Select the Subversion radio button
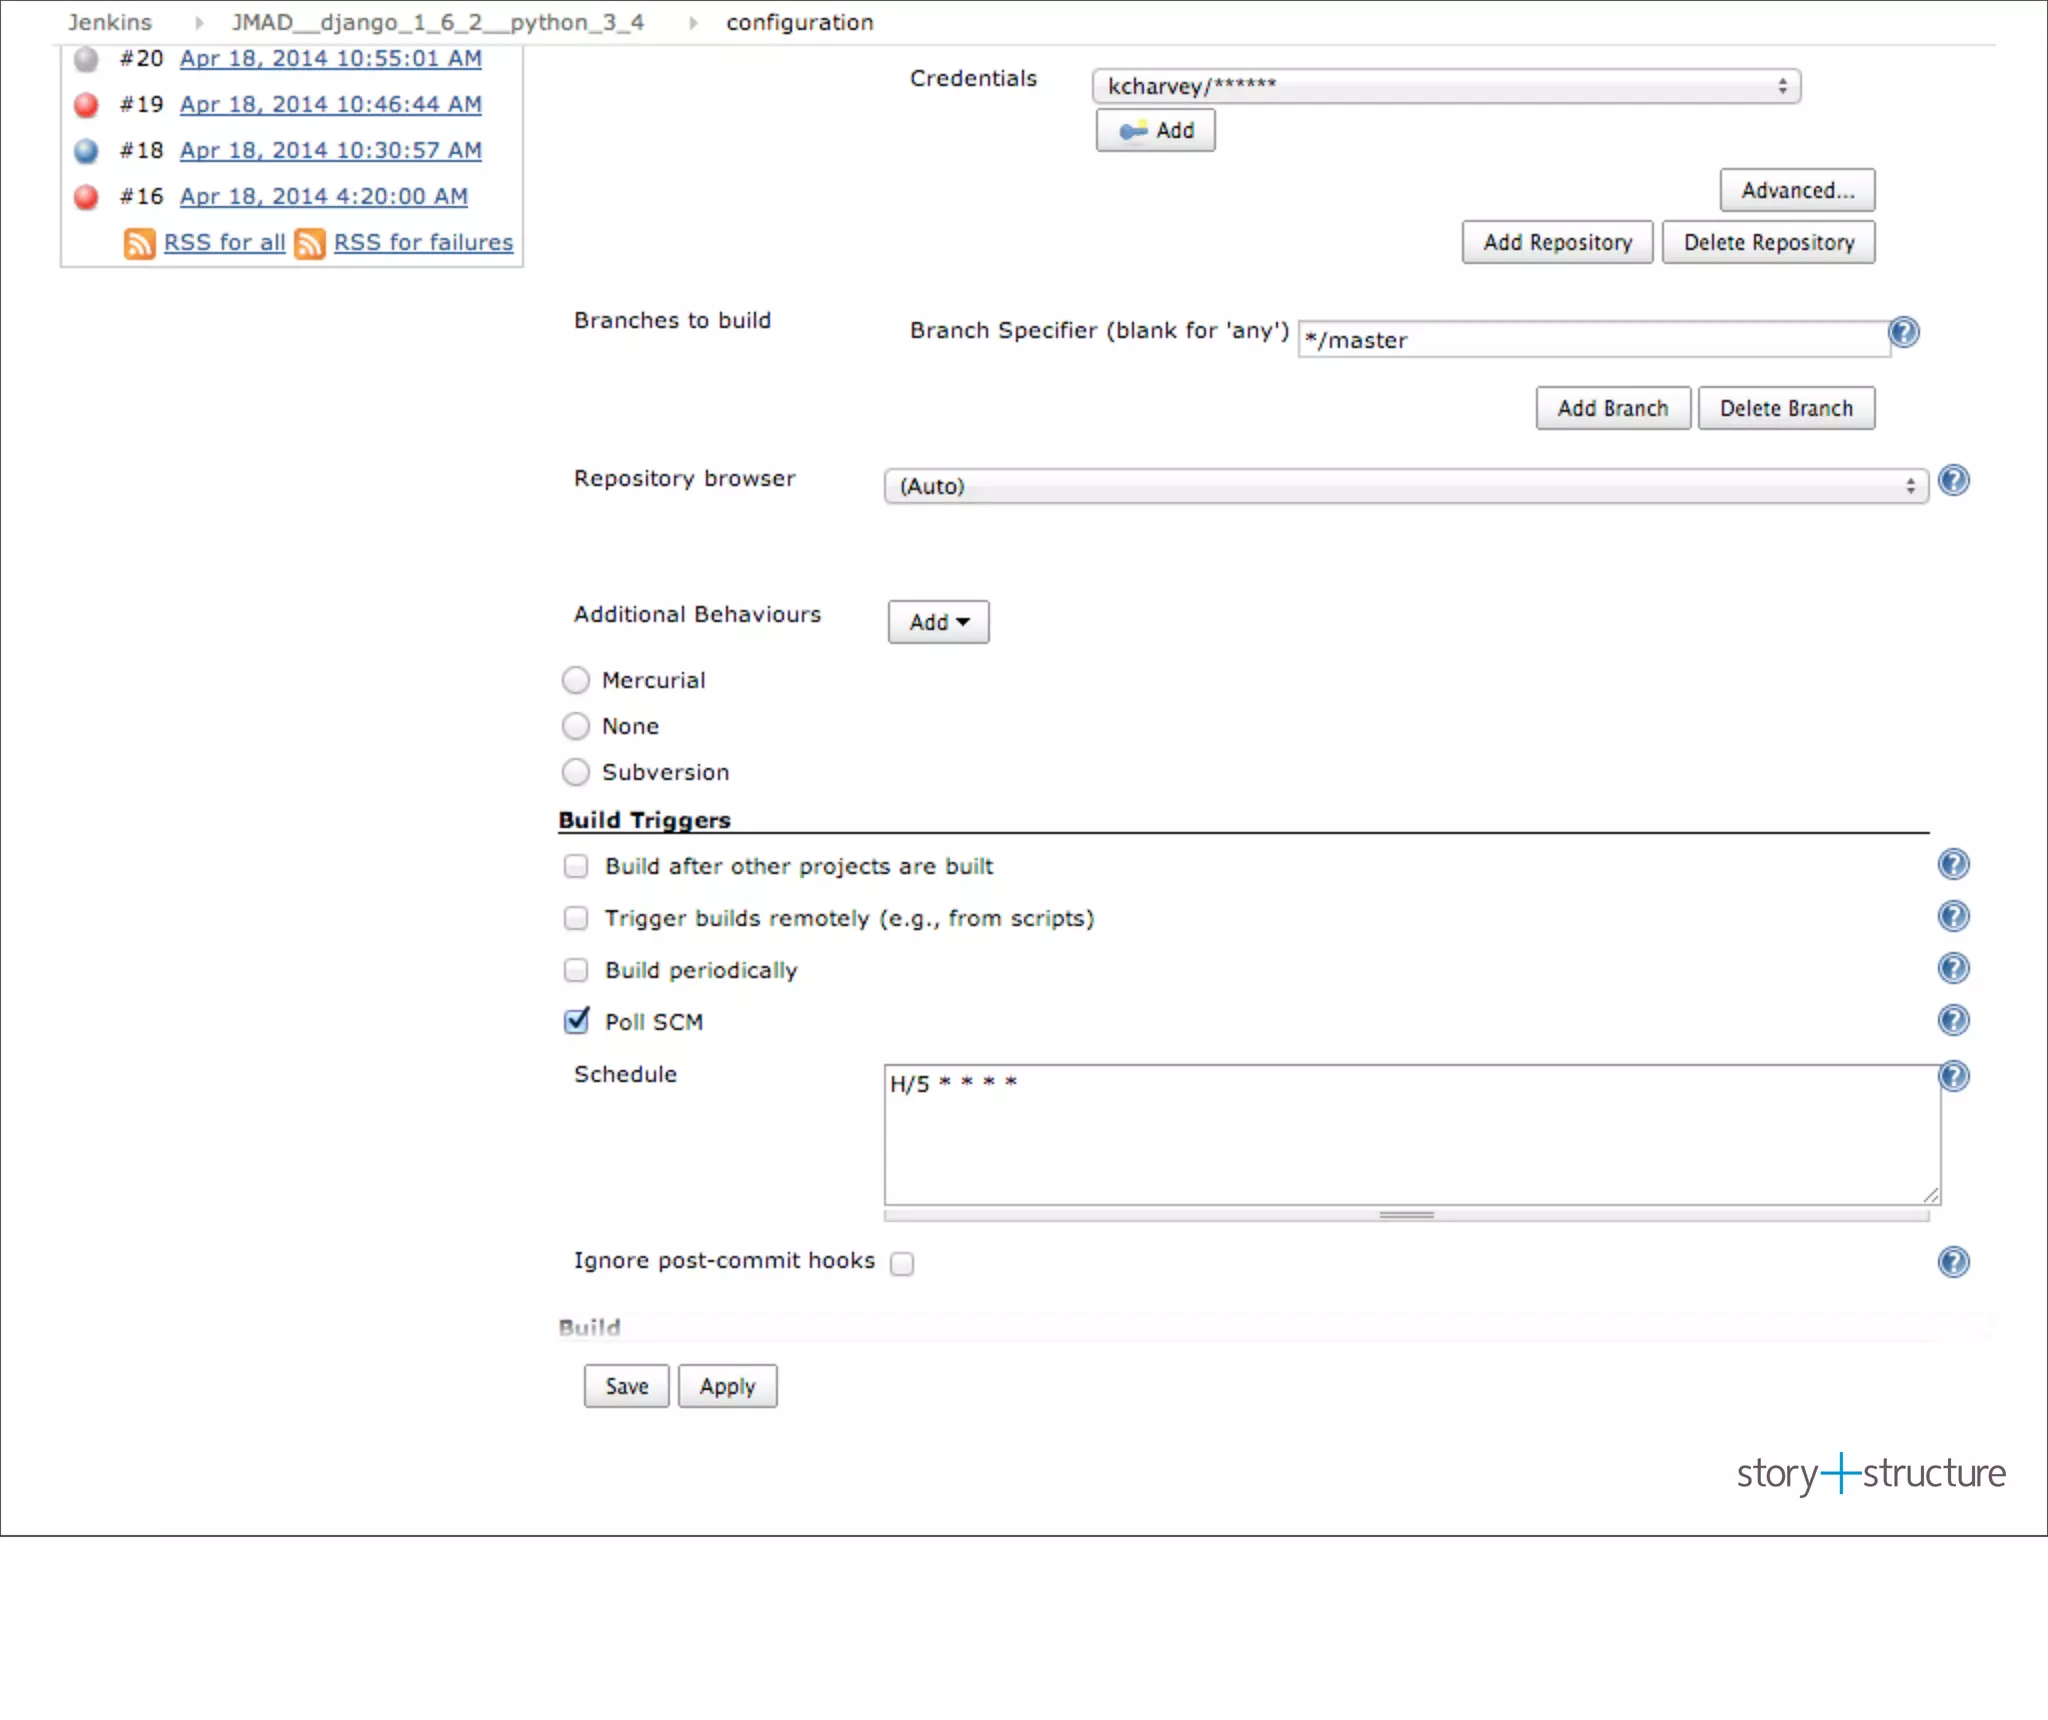Screen dimensions: 2048x1720 click(x=576, y=772)
